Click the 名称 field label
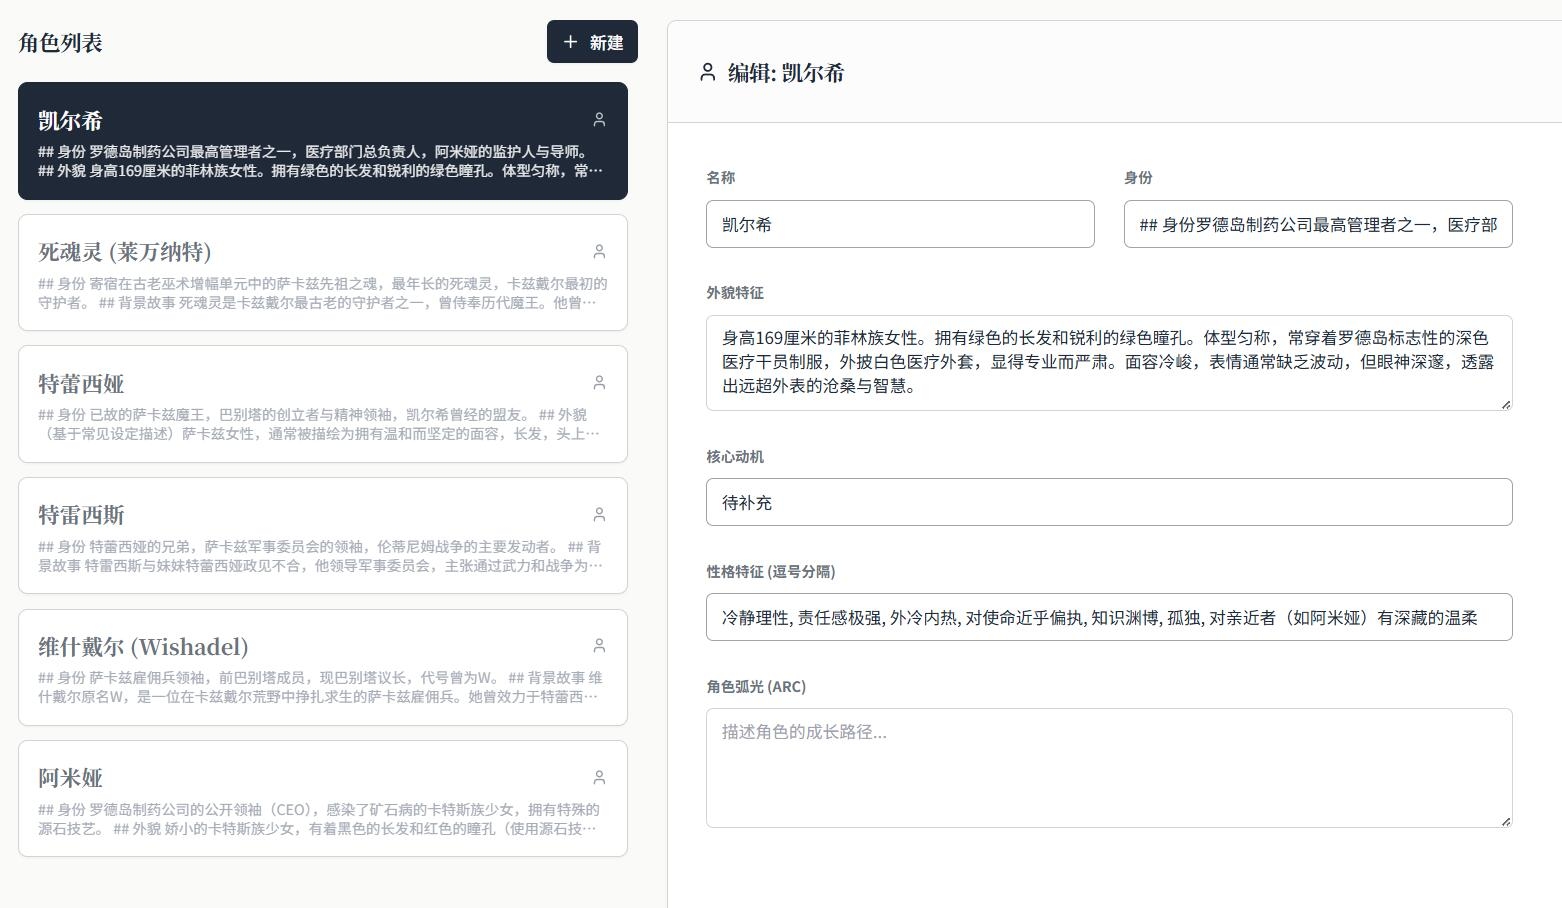The image size is (1562, 908). [x=720, y=177]
